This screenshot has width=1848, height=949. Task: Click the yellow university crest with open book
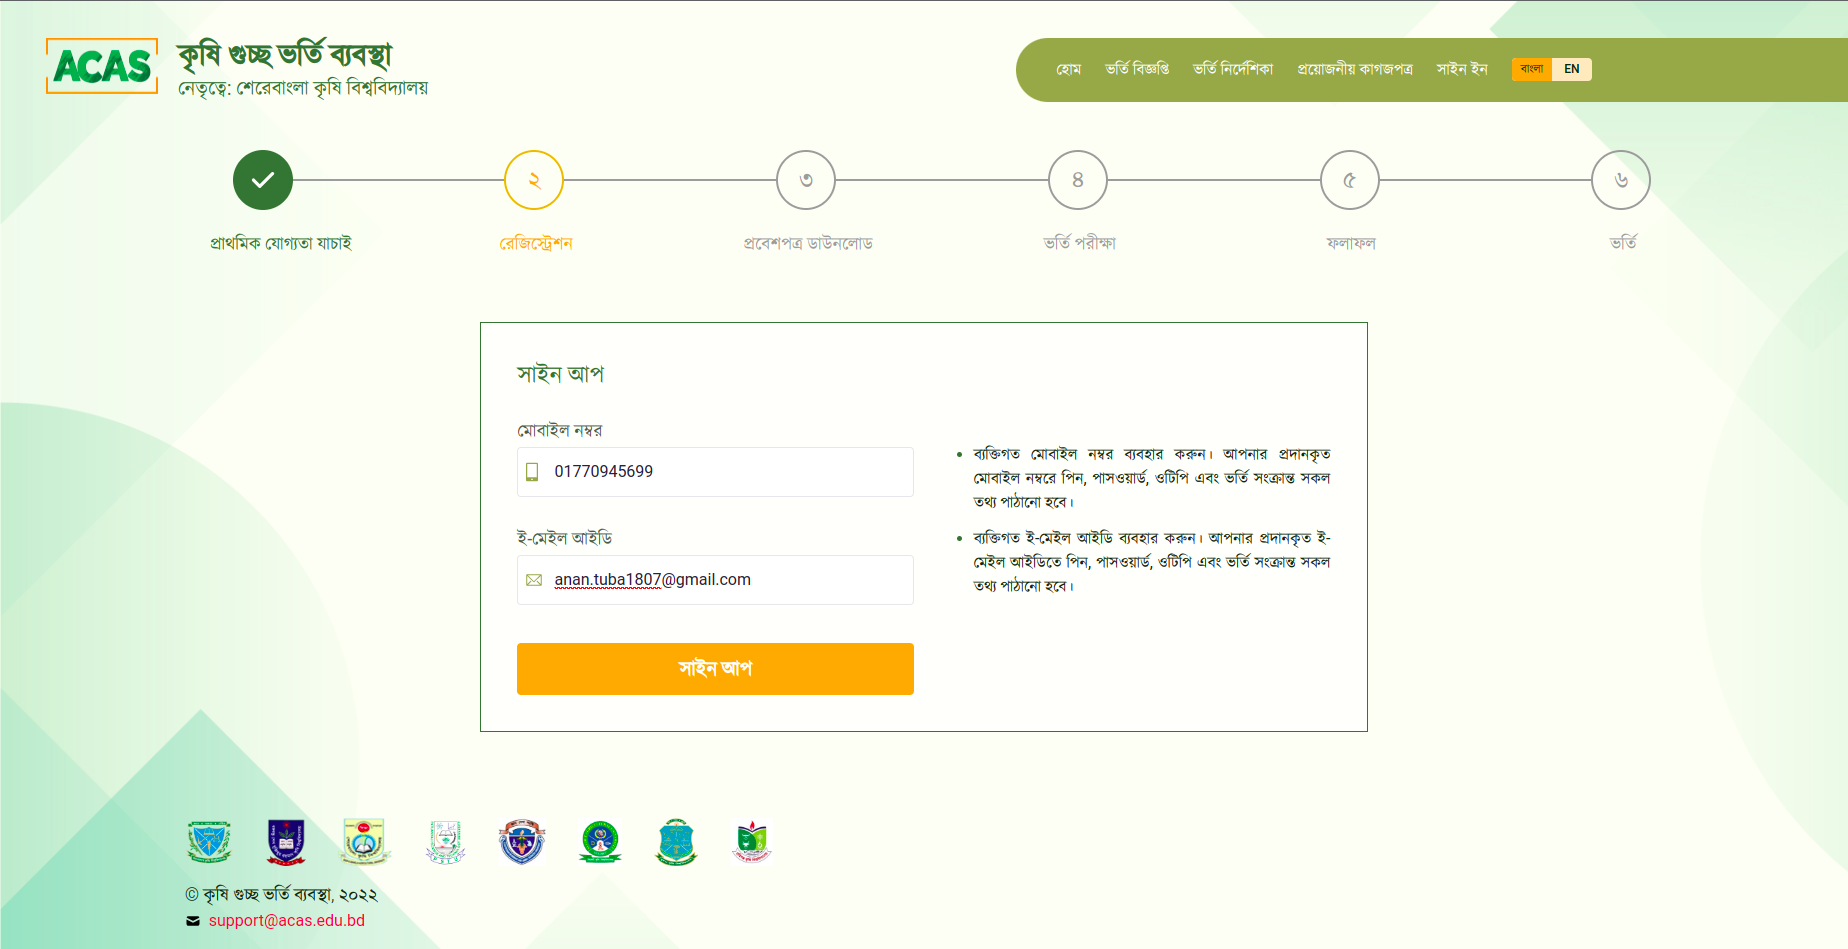pos(365,842)
